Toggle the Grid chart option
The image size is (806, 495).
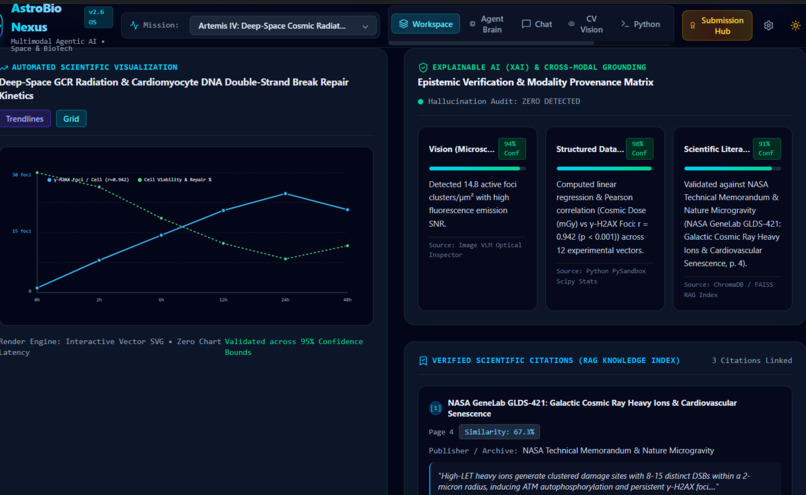(71, 119)
